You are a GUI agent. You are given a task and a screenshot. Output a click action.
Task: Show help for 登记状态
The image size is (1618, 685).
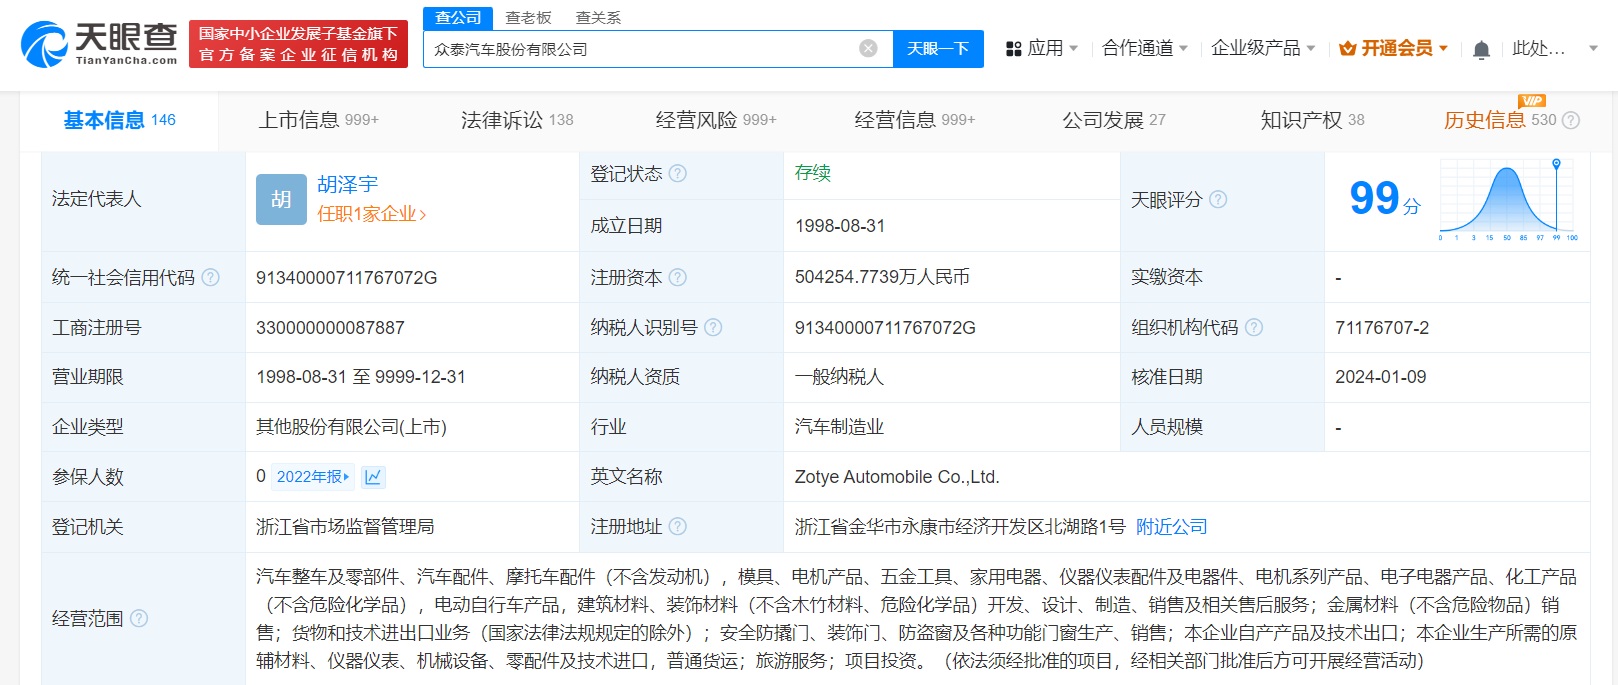tap(678, 173)
